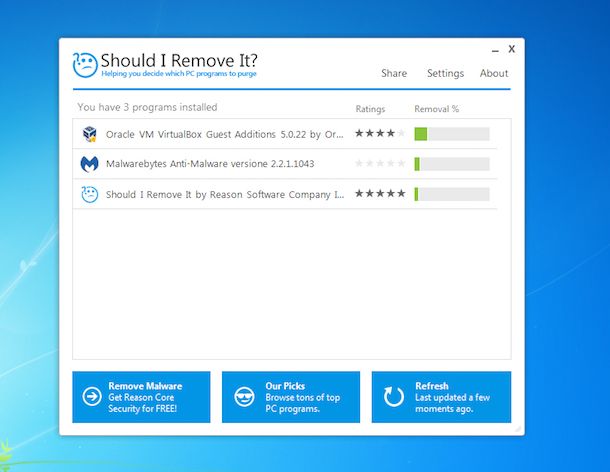Open the About menu
Screen dimensions: 610x472
[x=494, y=73]
